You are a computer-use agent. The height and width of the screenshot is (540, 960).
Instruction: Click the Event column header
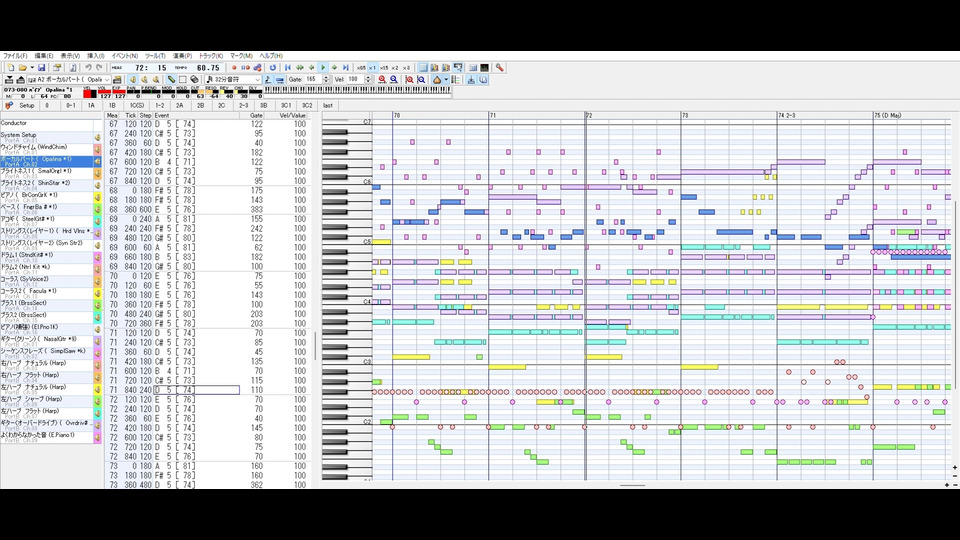196,115
